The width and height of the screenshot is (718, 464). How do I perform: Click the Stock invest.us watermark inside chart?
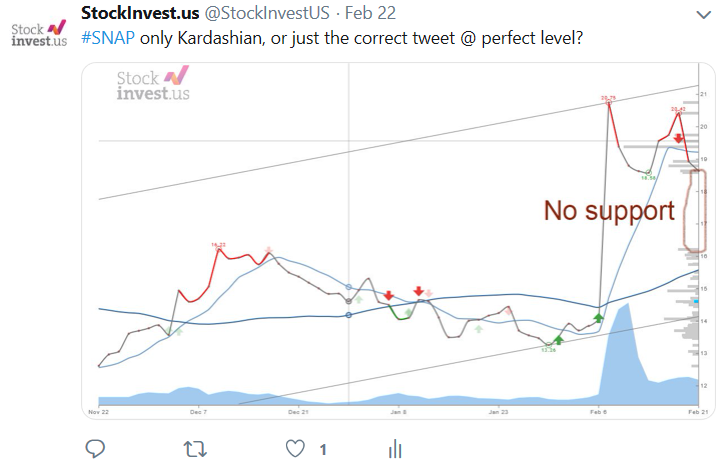153,83
